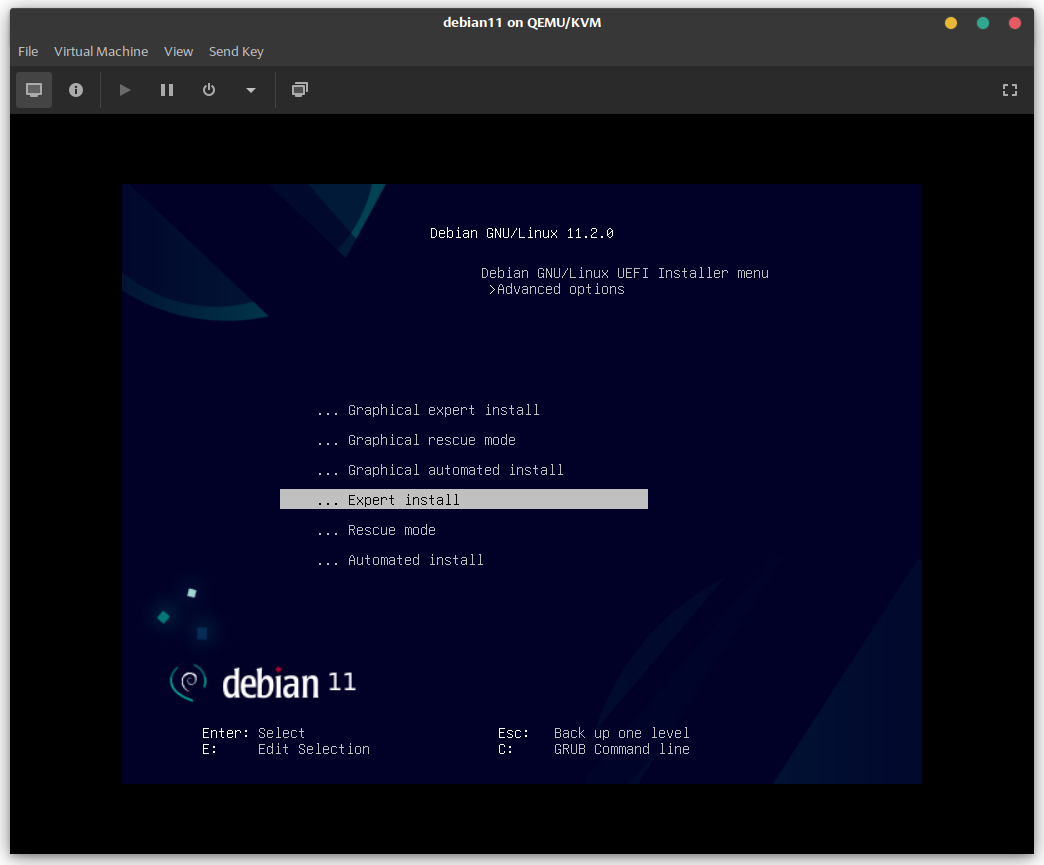Select Graphical expert install entry
This screenshot has height=865, width=1044.
(443, 410)
